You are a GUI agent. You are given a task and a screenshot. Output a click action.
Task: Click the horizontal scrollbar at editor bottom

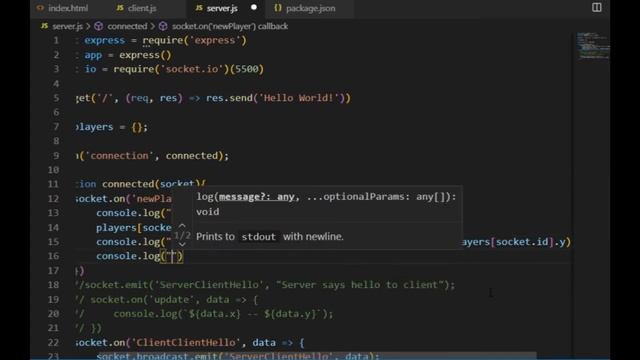pos(318,356)
